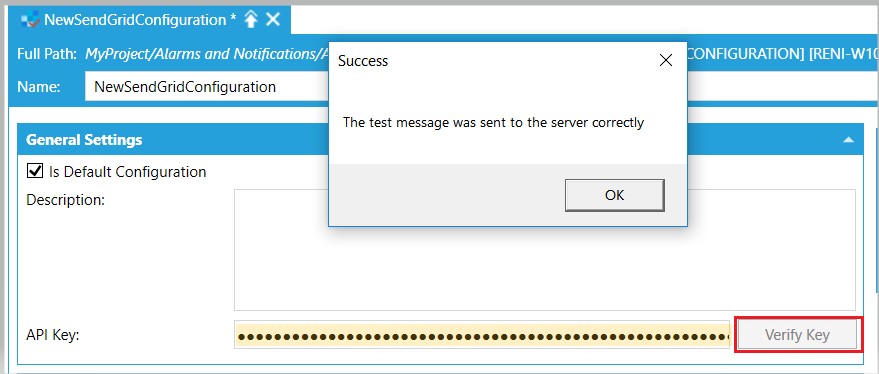This screenshot has width=879, height=374.
Task: Click inside the Name input field
Action: tap(206, 87)
